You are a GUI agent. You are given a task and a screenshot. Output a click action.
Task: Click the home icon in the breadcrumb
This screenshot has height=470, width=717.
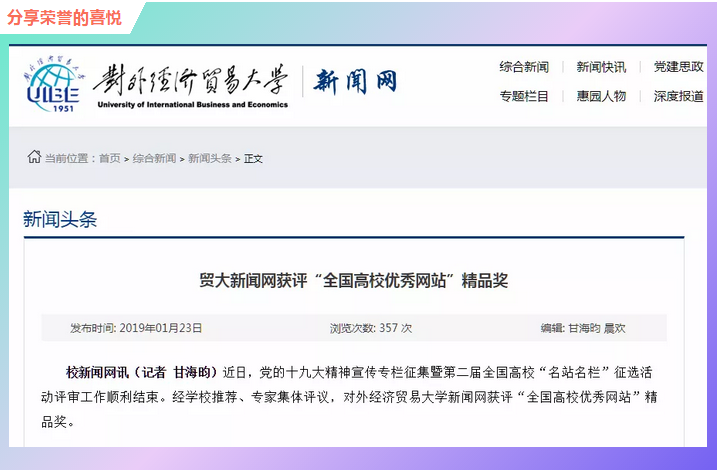[34, 157]
